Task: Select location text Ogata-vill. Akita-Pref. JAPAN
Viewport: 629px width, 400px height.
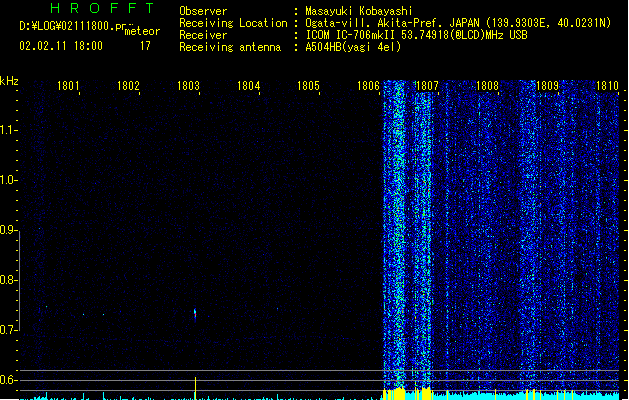Action: pos(392,23)
